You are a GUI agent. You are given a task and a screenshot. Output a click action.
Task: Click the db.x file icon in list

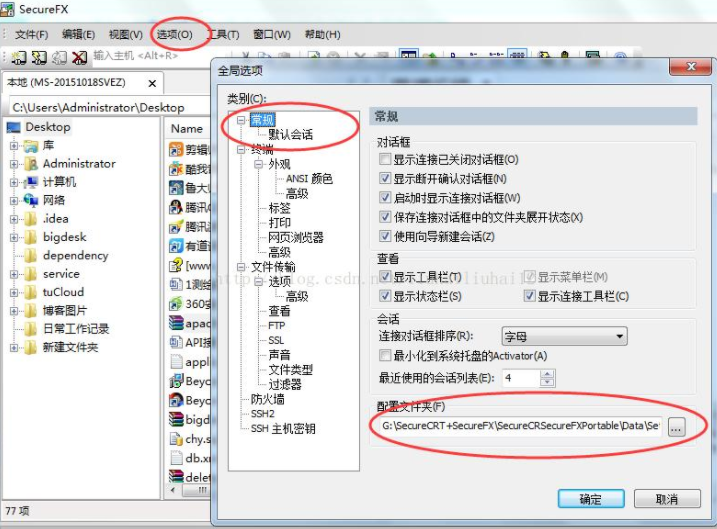(176, 458)
